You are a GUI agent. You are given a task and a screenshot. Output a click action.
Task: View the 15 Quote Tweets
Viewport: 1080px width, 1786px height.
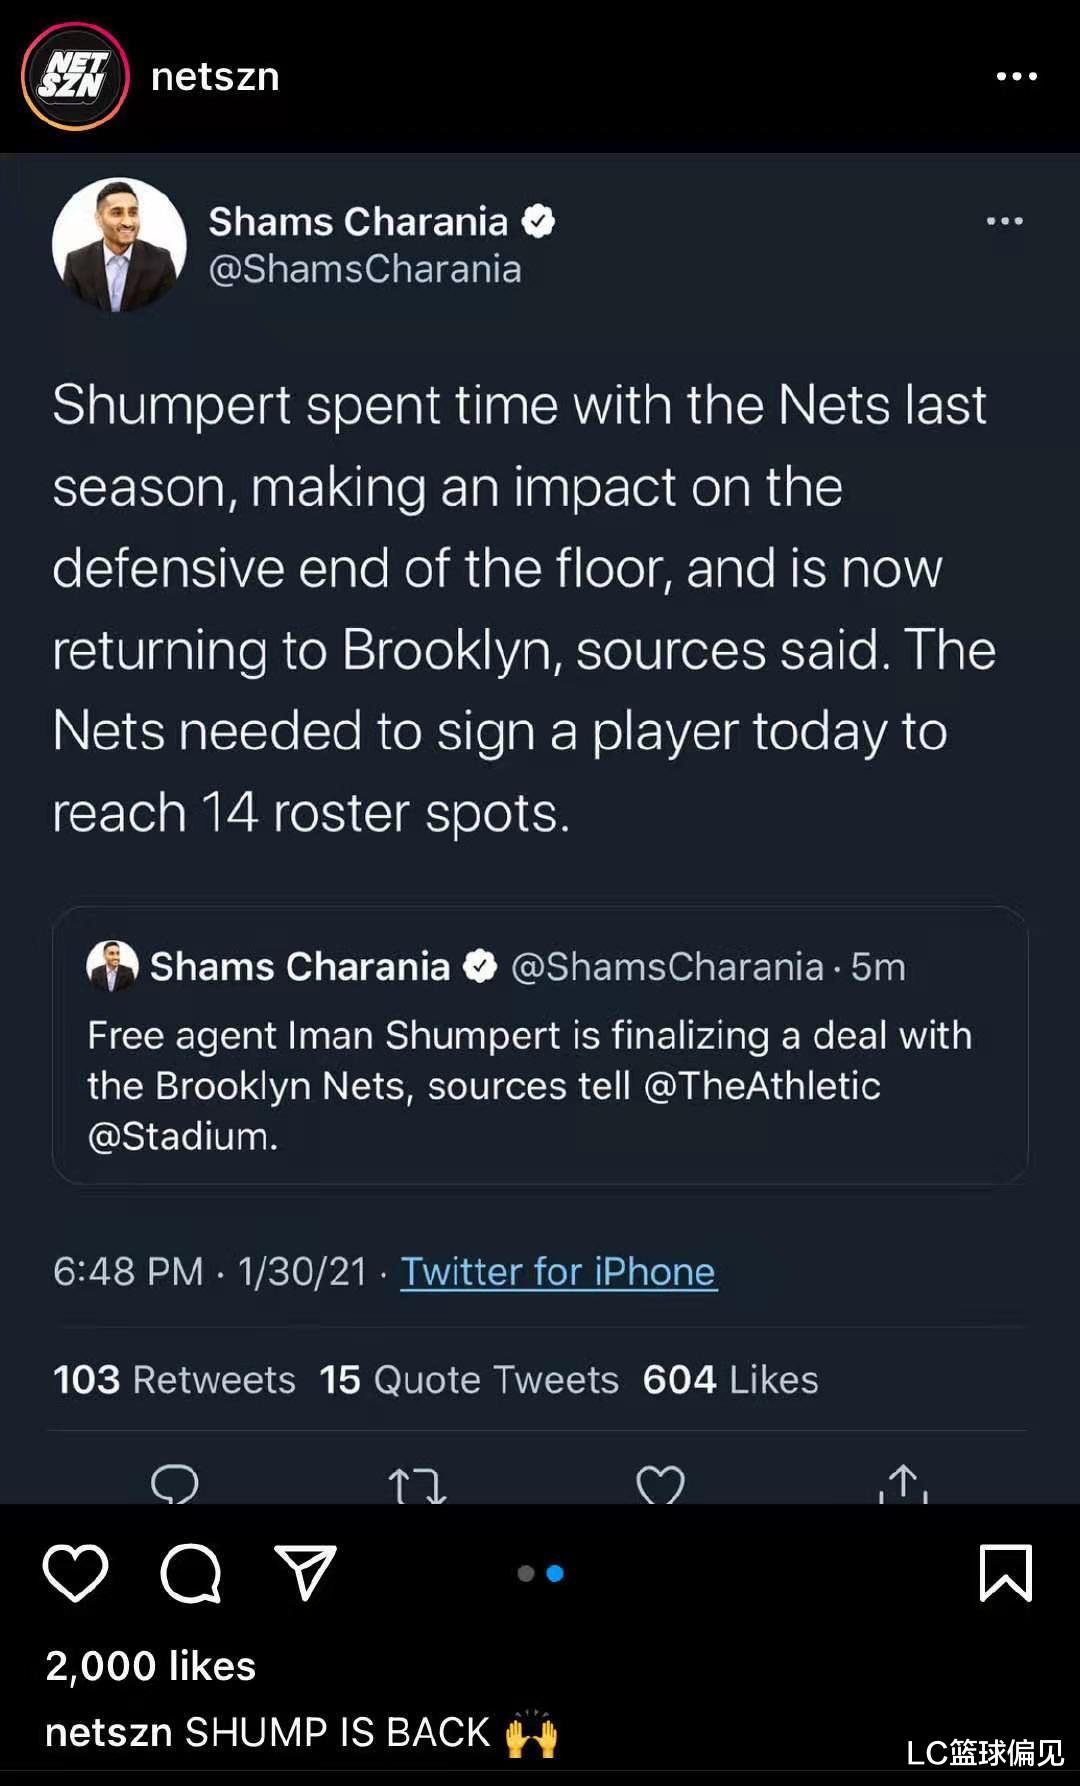tap(469, 1380)
